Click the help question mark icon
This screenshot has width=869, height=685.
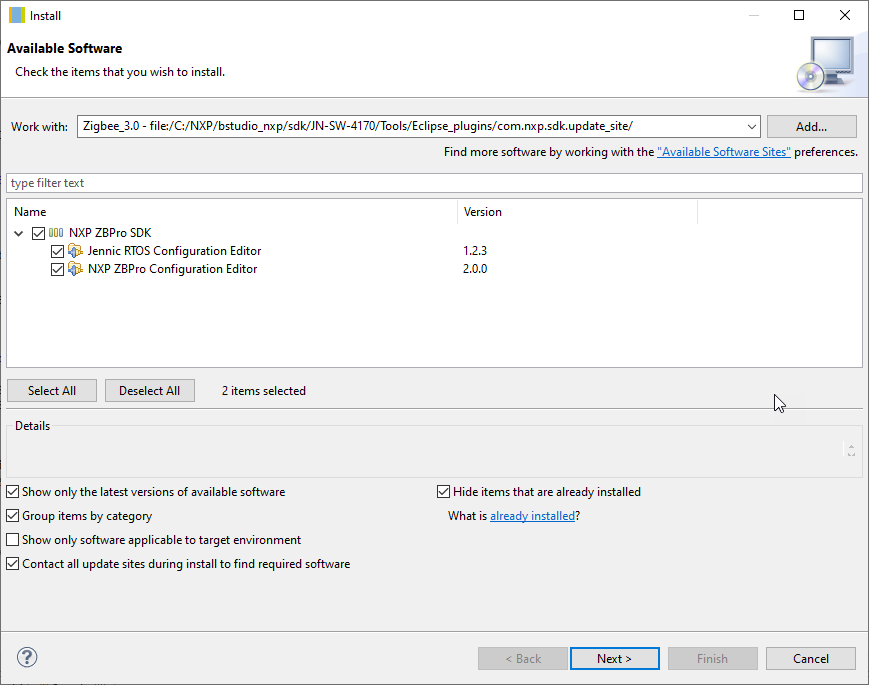click(28, 658)
